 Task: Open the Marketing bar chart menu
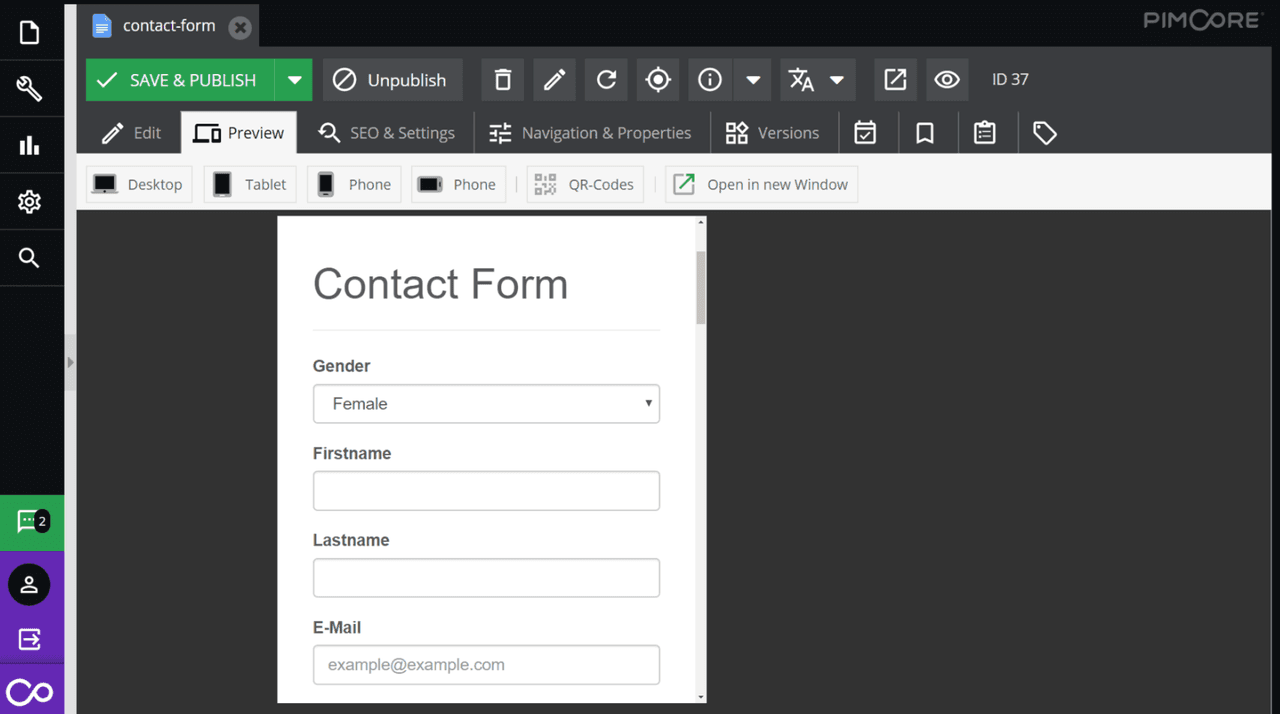[x=29, y=145]
